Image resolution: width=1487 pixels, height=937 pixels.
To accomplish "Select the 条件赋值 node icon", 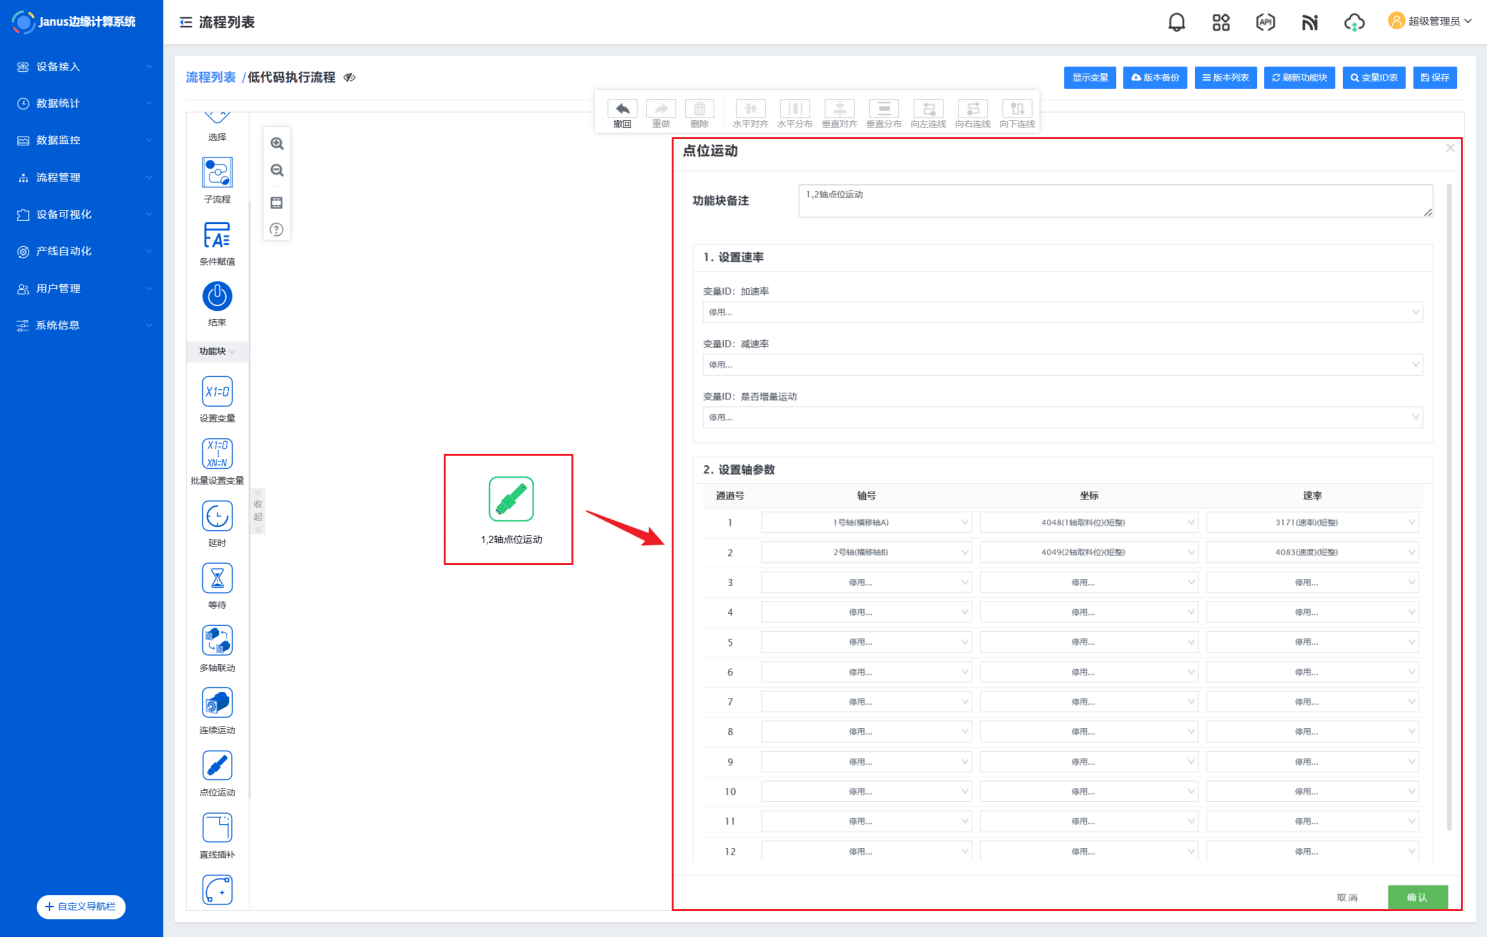I will (x=217, y=235).
